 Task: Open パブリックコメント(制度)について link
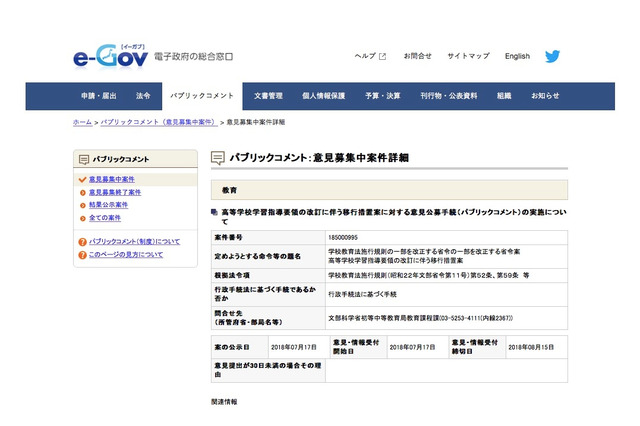click(x=134, y=242)
